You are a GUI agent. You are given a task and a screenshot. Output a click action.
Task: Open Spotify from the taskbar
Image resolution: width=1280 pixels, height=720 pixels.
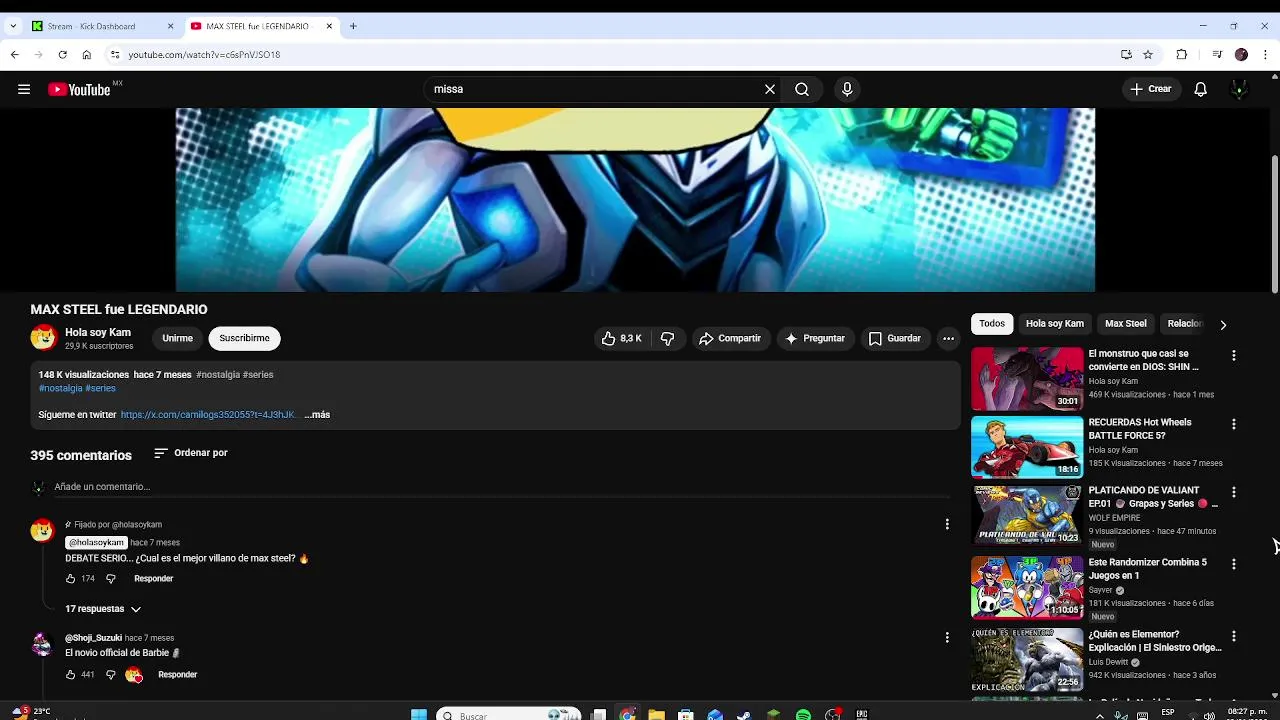[x=803, y=714]
